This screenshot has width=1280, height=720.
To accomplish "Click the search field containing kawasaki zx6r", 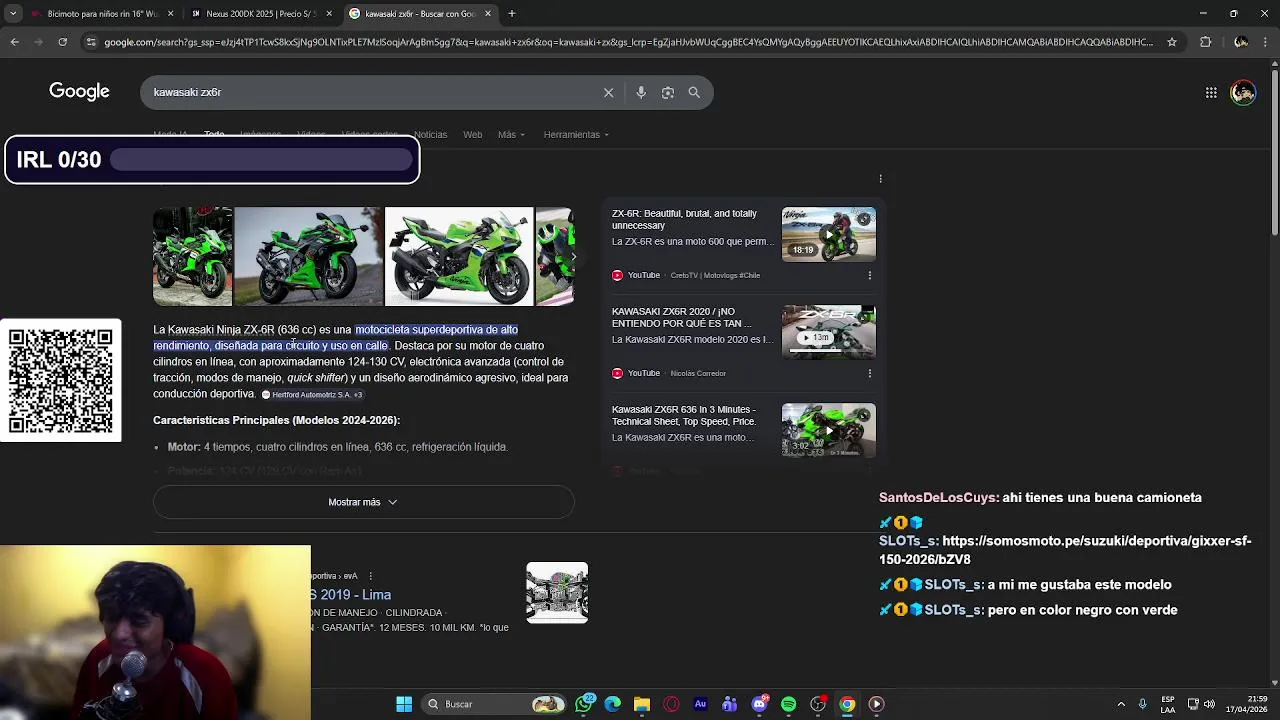I will (370, 92).
